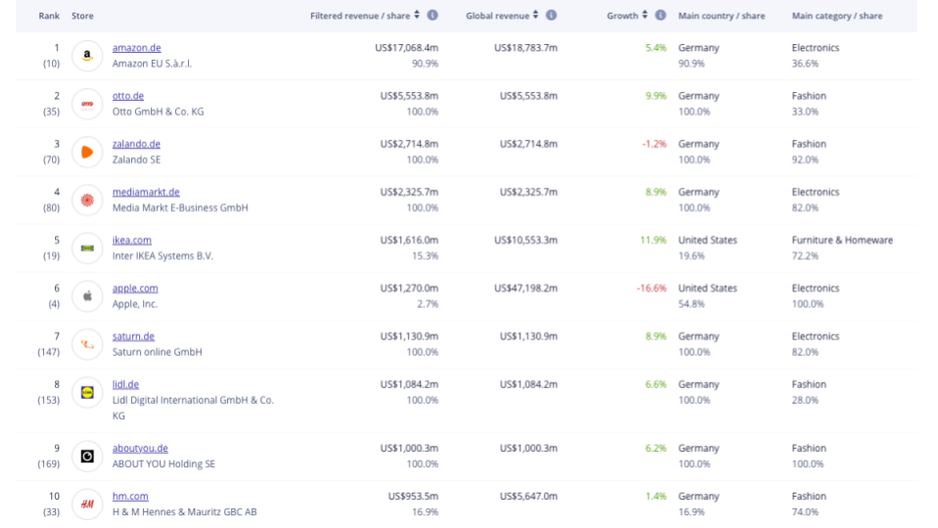Click filtered revenue US$17,068.4m value
The height and width of the screenshot is (528, 938).
(x=407, y=48)
